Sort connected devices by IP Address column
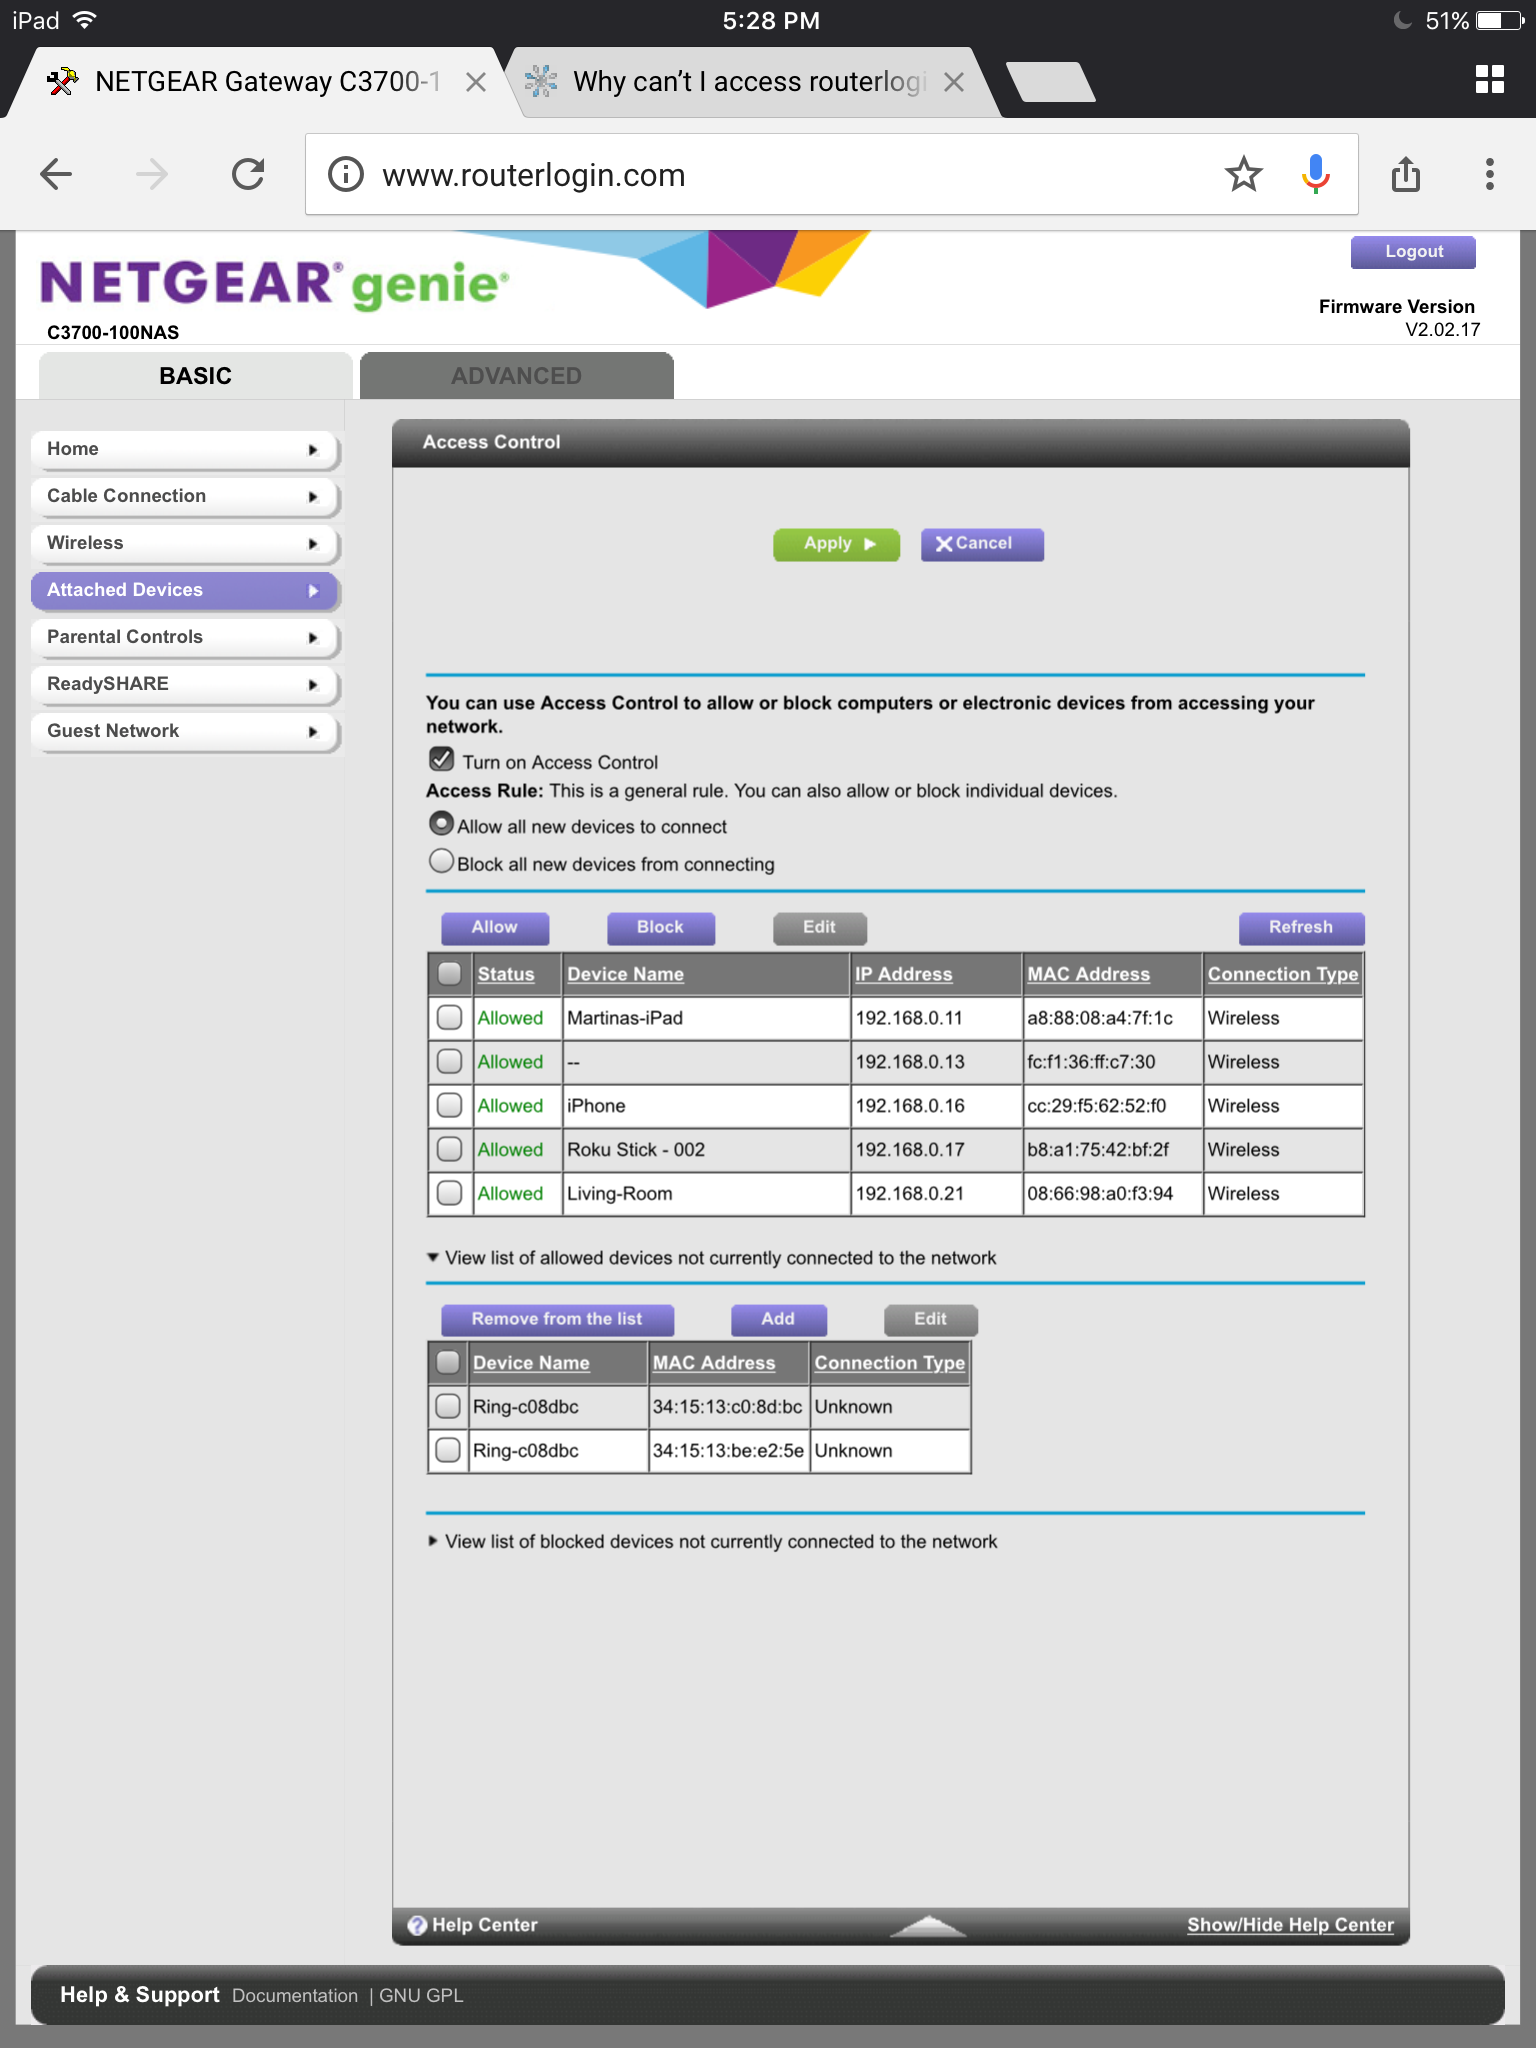1536x2048 pixels. pyautogui.click(x=904, y=974)
